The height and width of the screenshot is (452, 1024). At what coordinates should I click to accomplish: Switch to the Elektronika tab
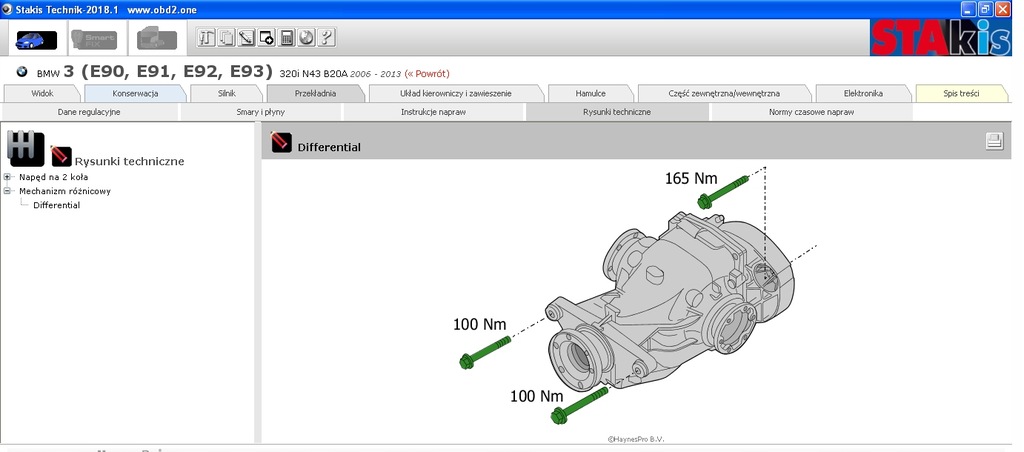(863, 93)
